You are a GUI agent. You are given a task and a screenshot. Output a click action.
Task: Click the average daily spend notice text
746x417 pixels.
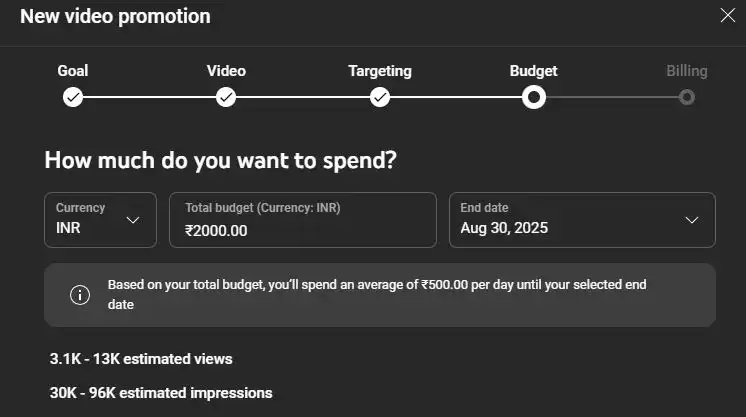(377, 294)
